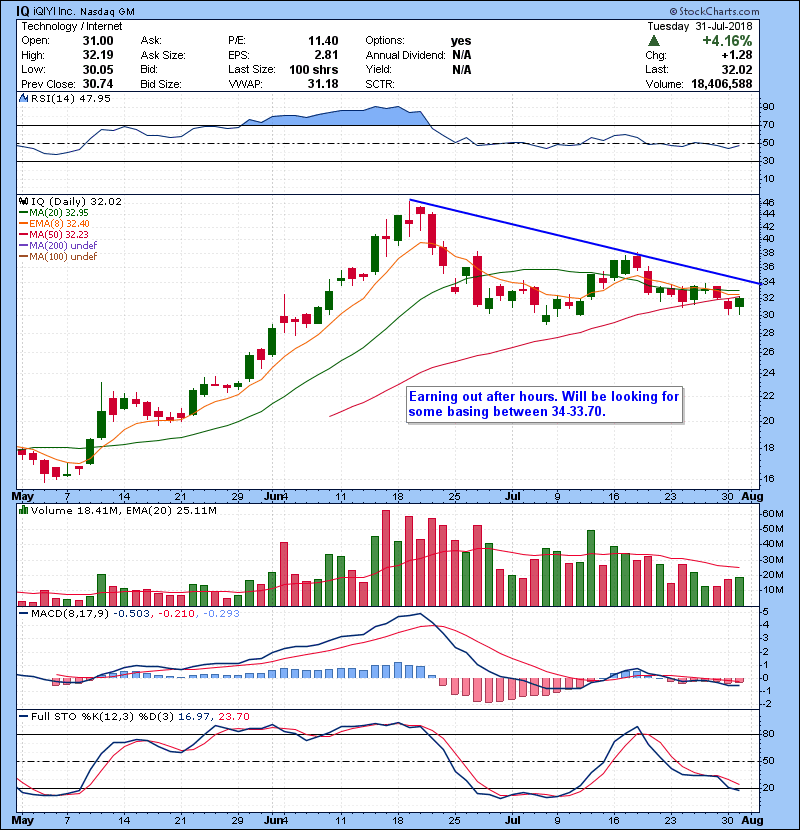The height and width of the screenshot is (830, 800).
Task: Click the Aug label on price chart axis
Action: tap(752, 497)
